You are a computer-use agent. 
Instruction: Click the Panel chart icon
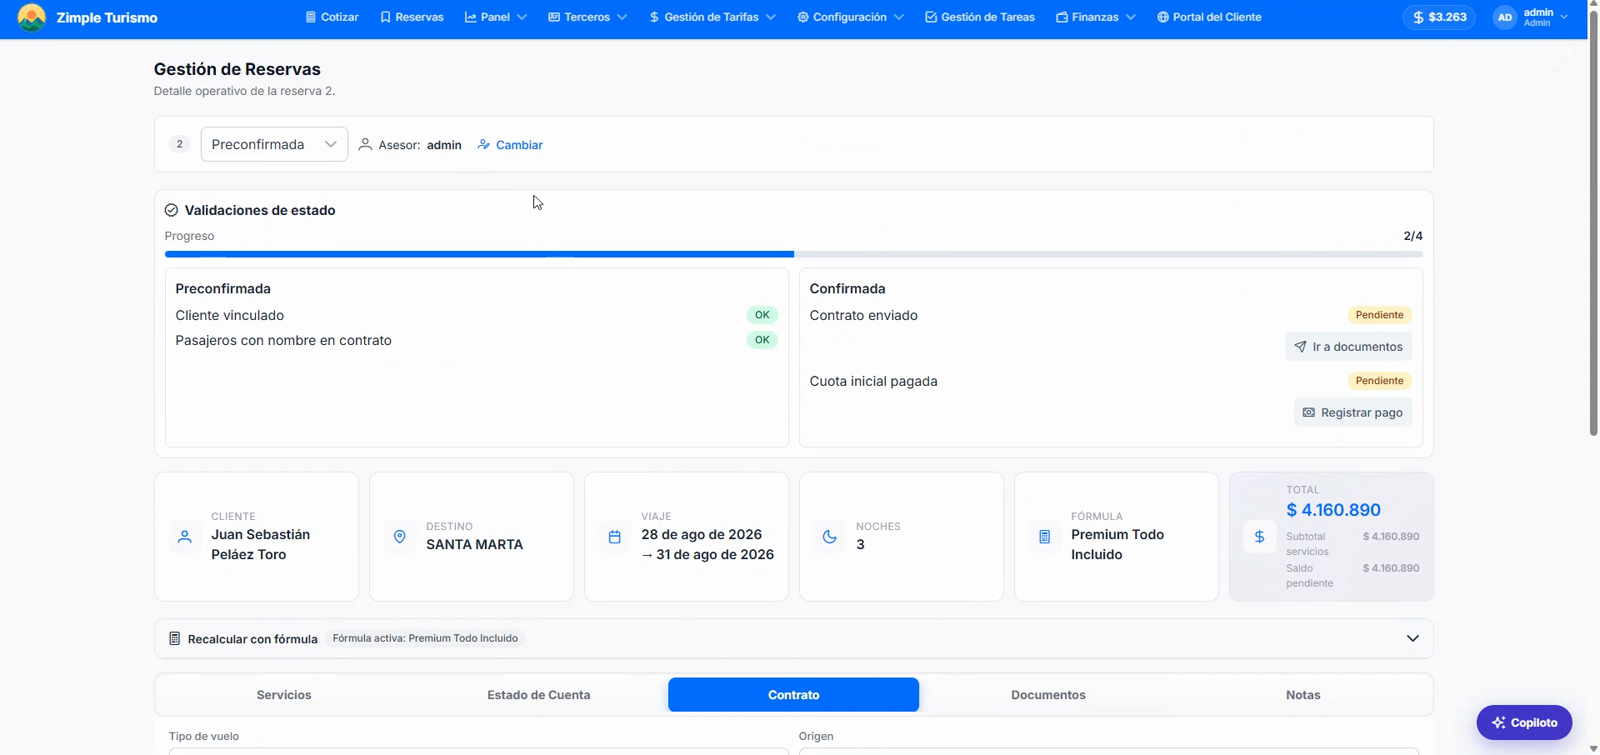[x=471, y=17]
